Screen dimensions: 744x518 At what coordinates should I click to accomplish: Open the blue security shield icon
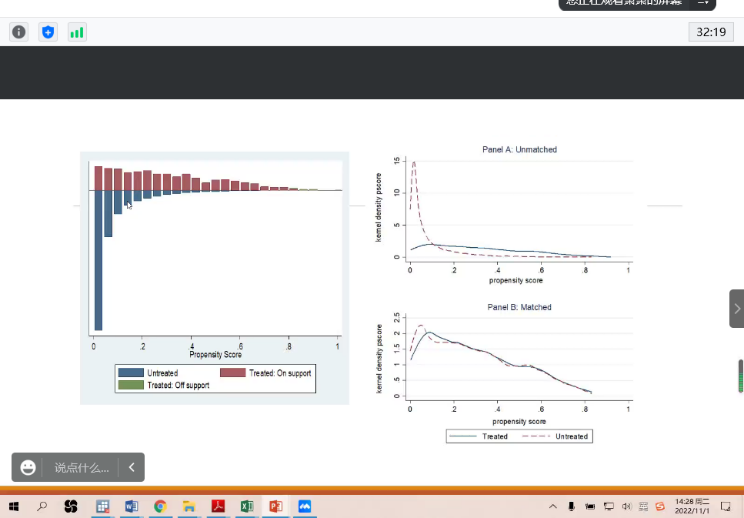pos(48,32)
